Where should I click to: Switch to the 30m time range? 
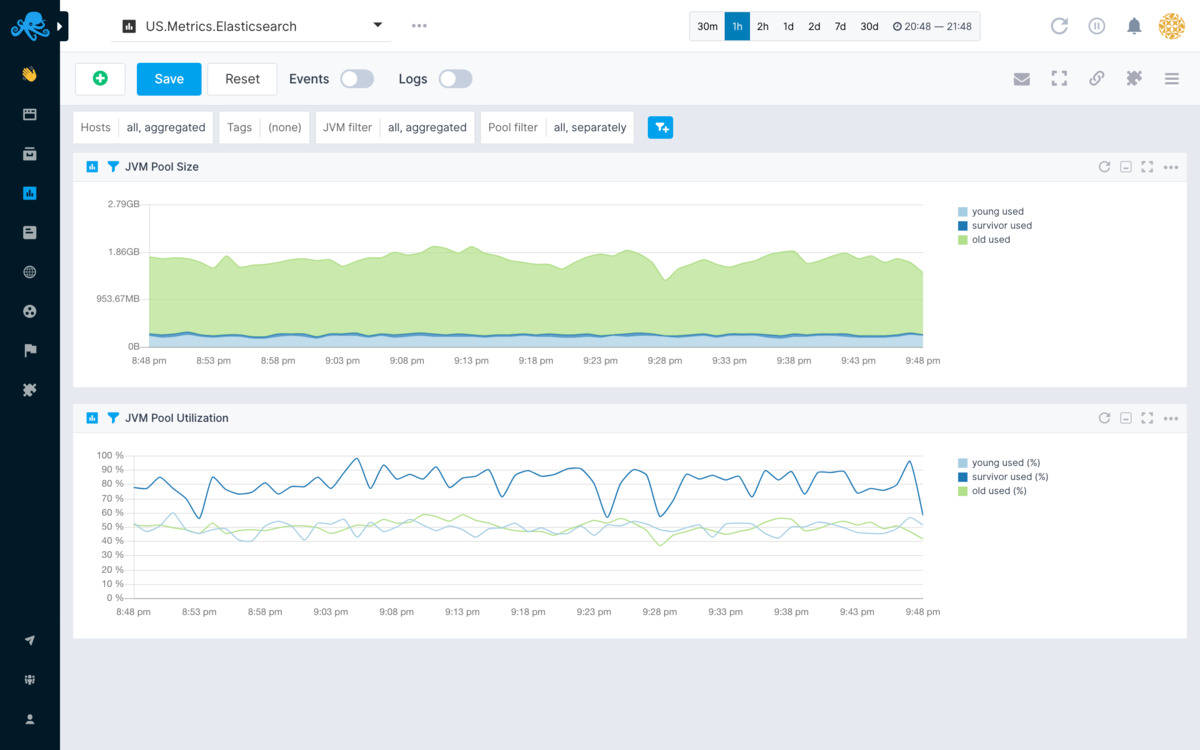click(707, 26)
